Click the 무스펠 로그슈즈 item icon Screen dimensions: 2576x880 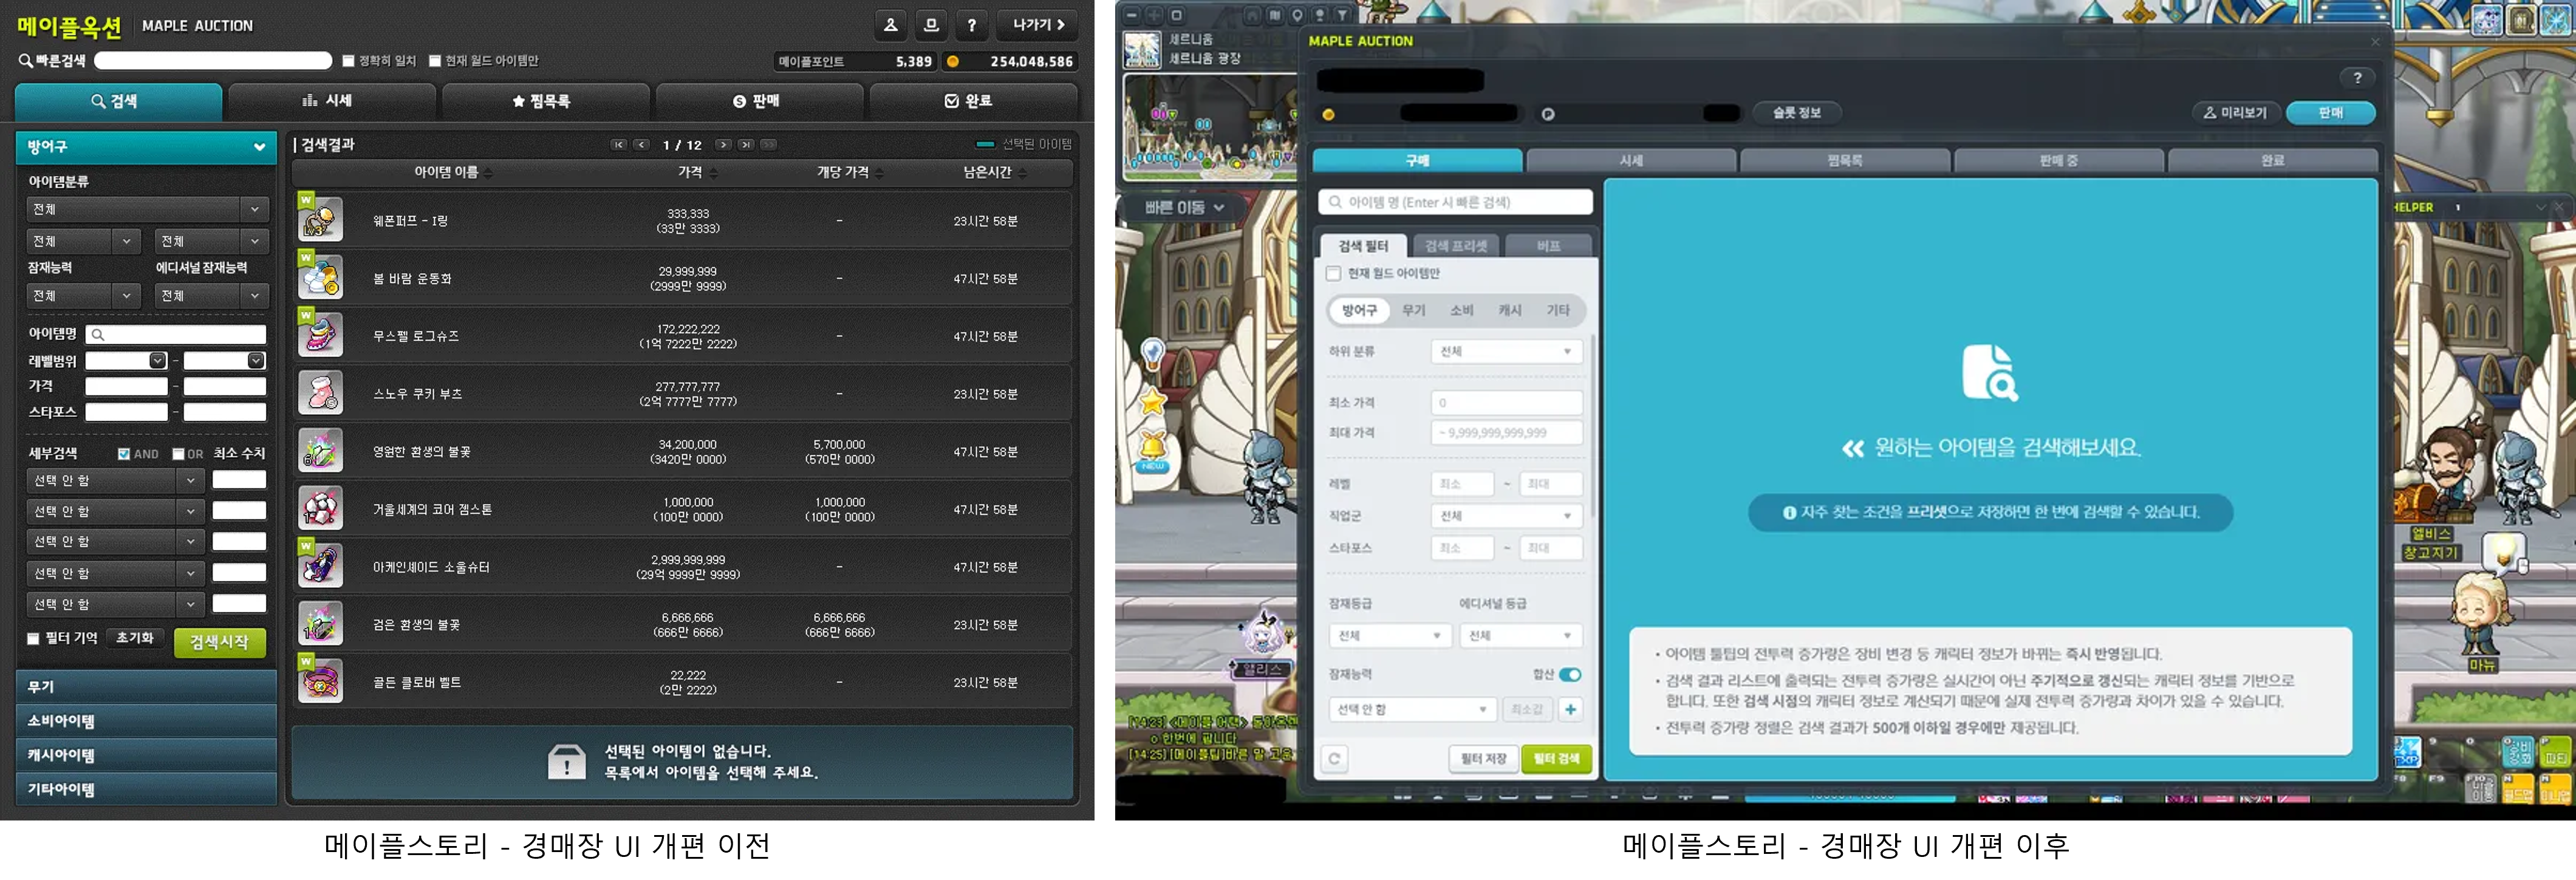(x=321, y=335)
